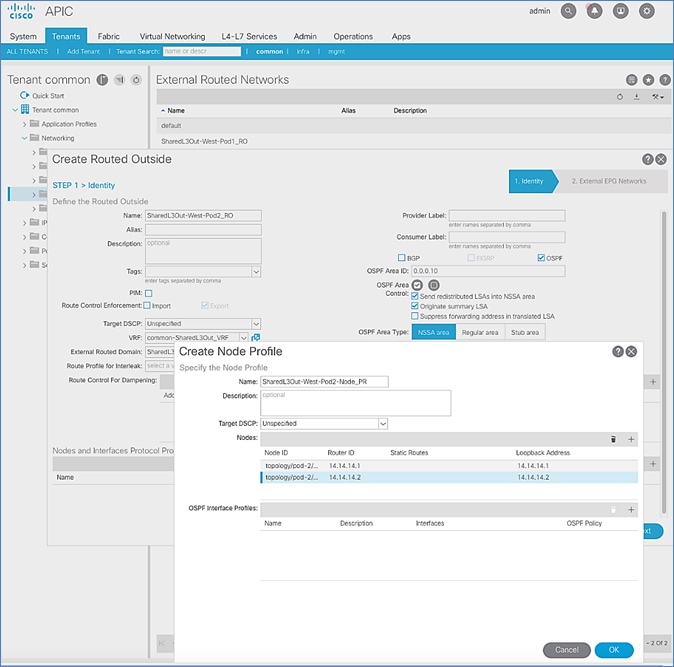Open Target DSCP dropdown in Node Profile
Image resolution: width=674 pixels, height=667 pixels.
383,424
